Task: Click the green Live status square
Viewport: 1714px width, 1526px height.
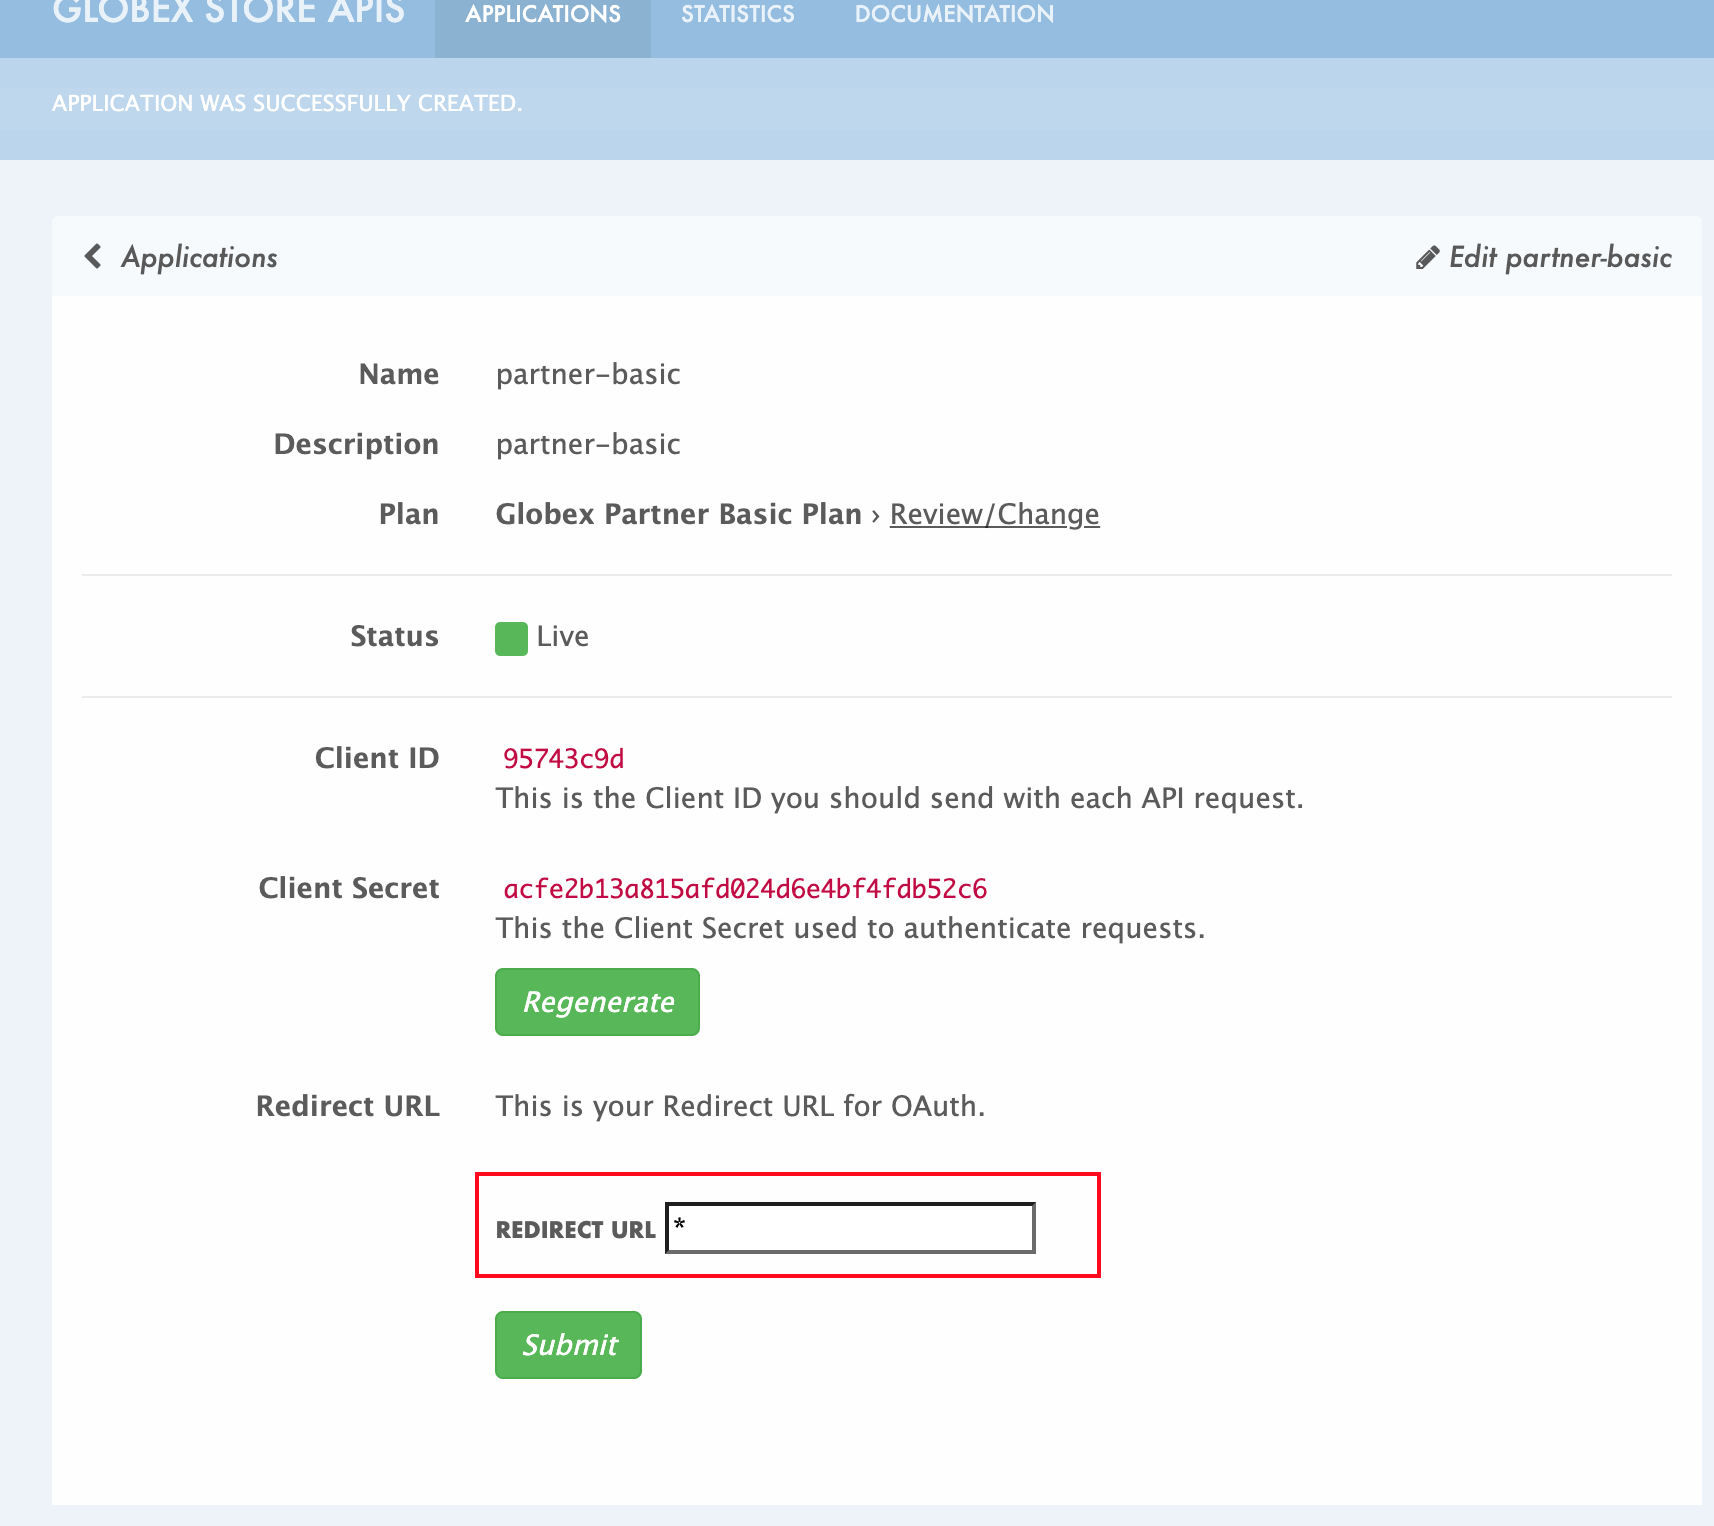Action: [x=511, y=638]
